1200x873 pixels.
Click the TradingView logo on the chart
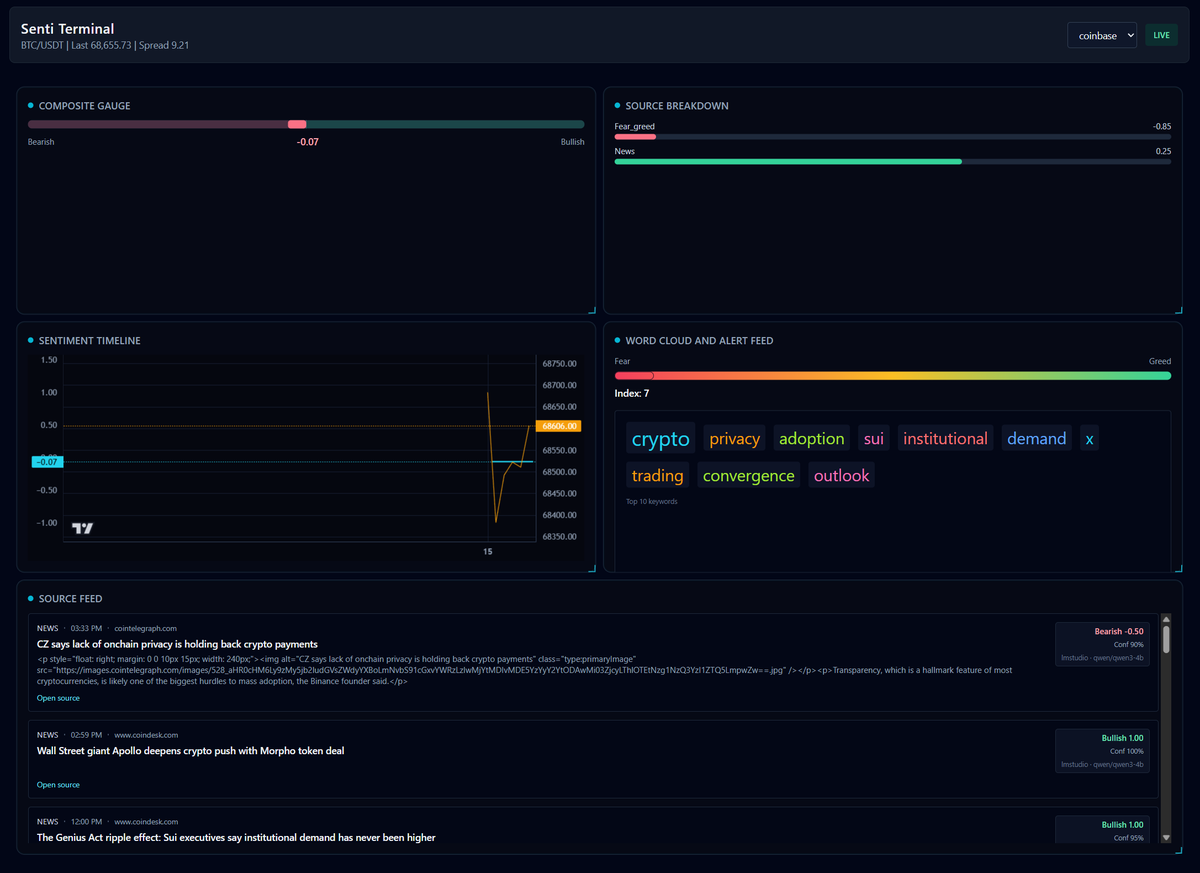pyautogui.click(x=82, y=528)
